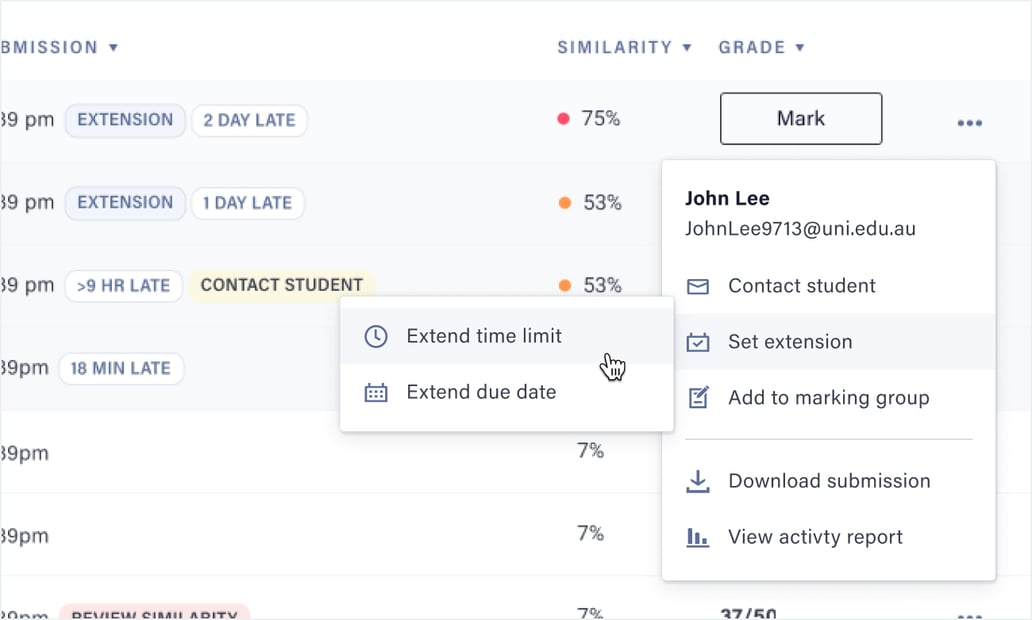Click the REVIEW SIMILARITY badge
The height and width of the screenshot is (620, 1032).
[155, 614]
